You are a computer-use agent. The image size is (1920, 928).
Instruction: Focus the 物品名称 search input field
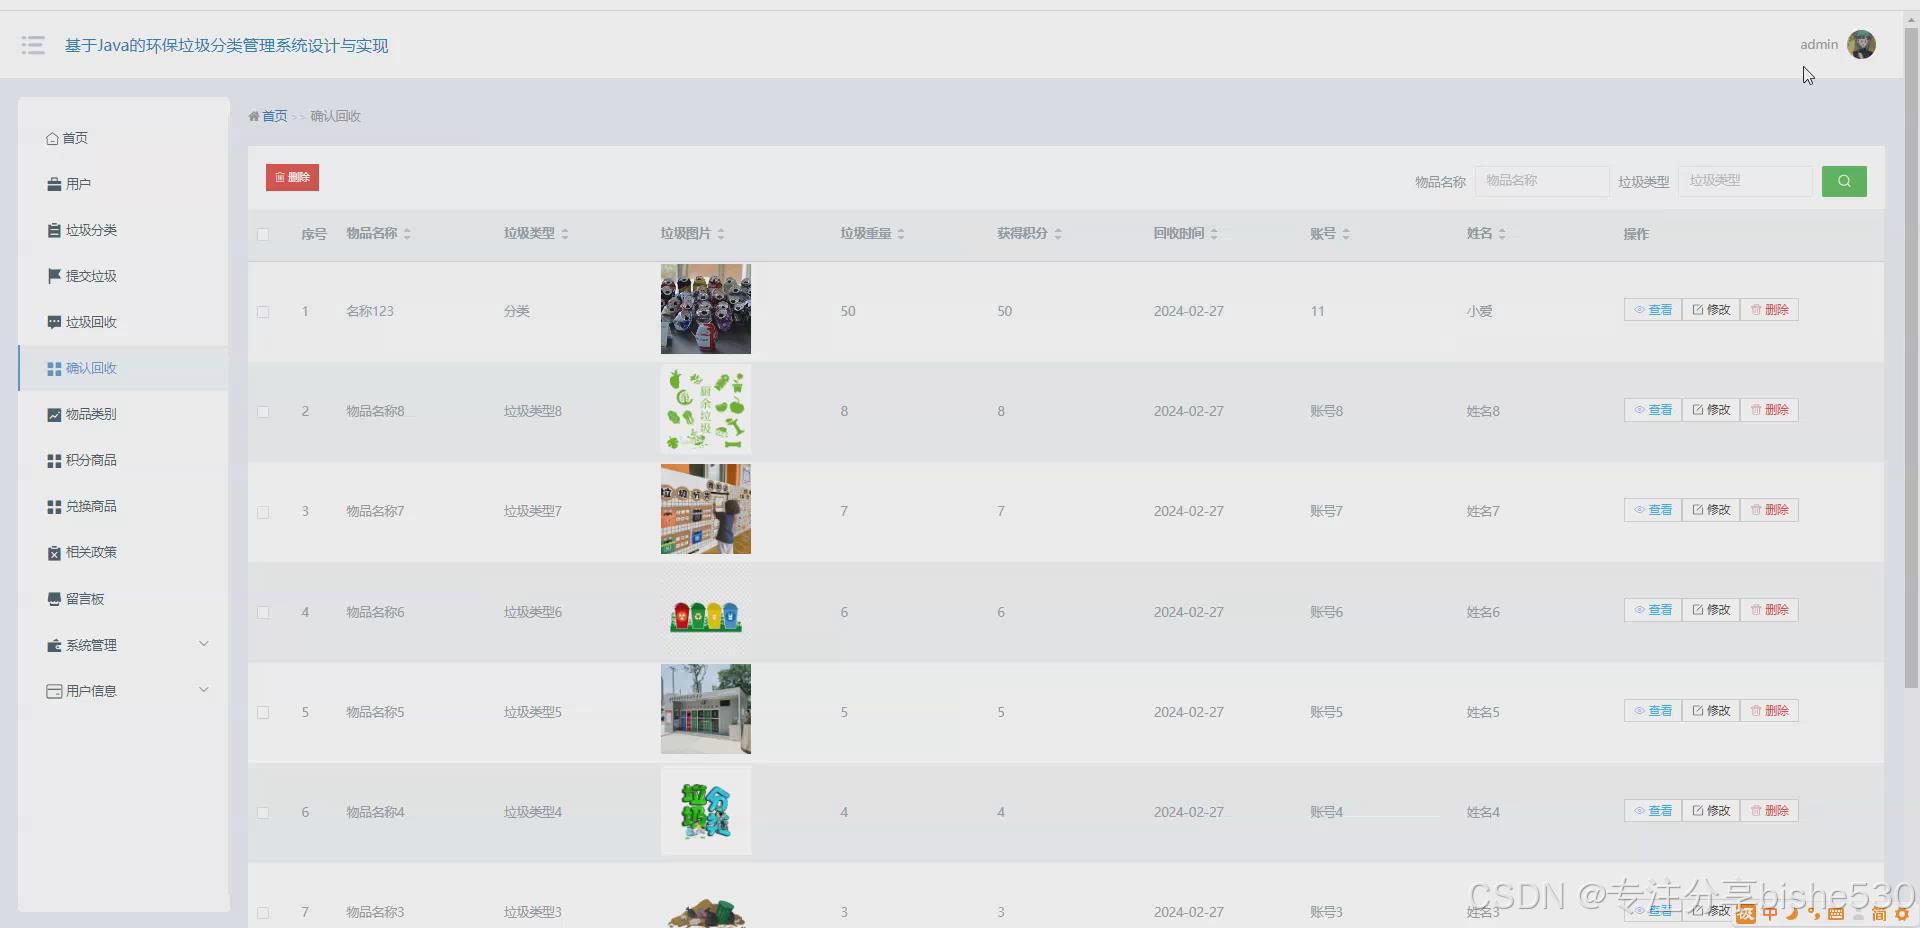click(1542, 181)
